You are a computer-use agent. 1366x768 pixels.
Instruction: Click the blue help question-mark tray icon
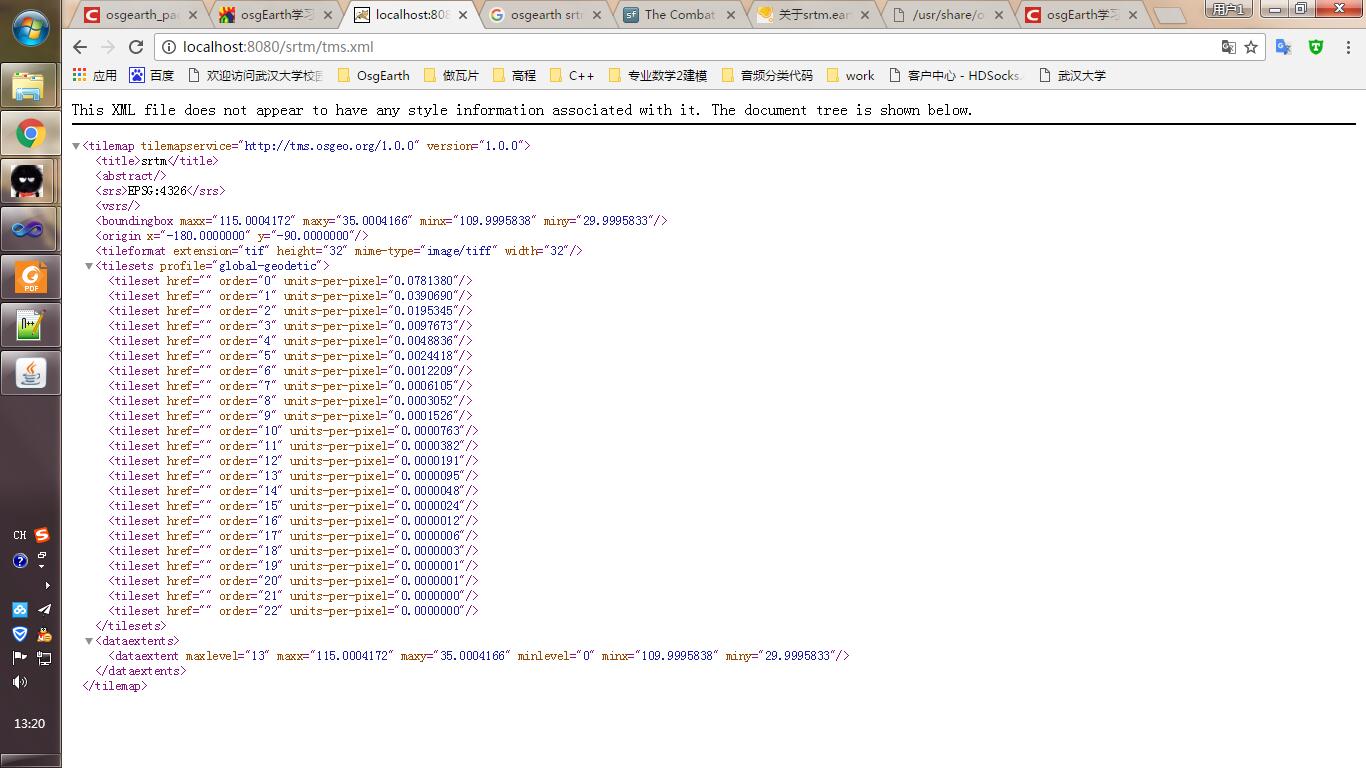(19, 561)
